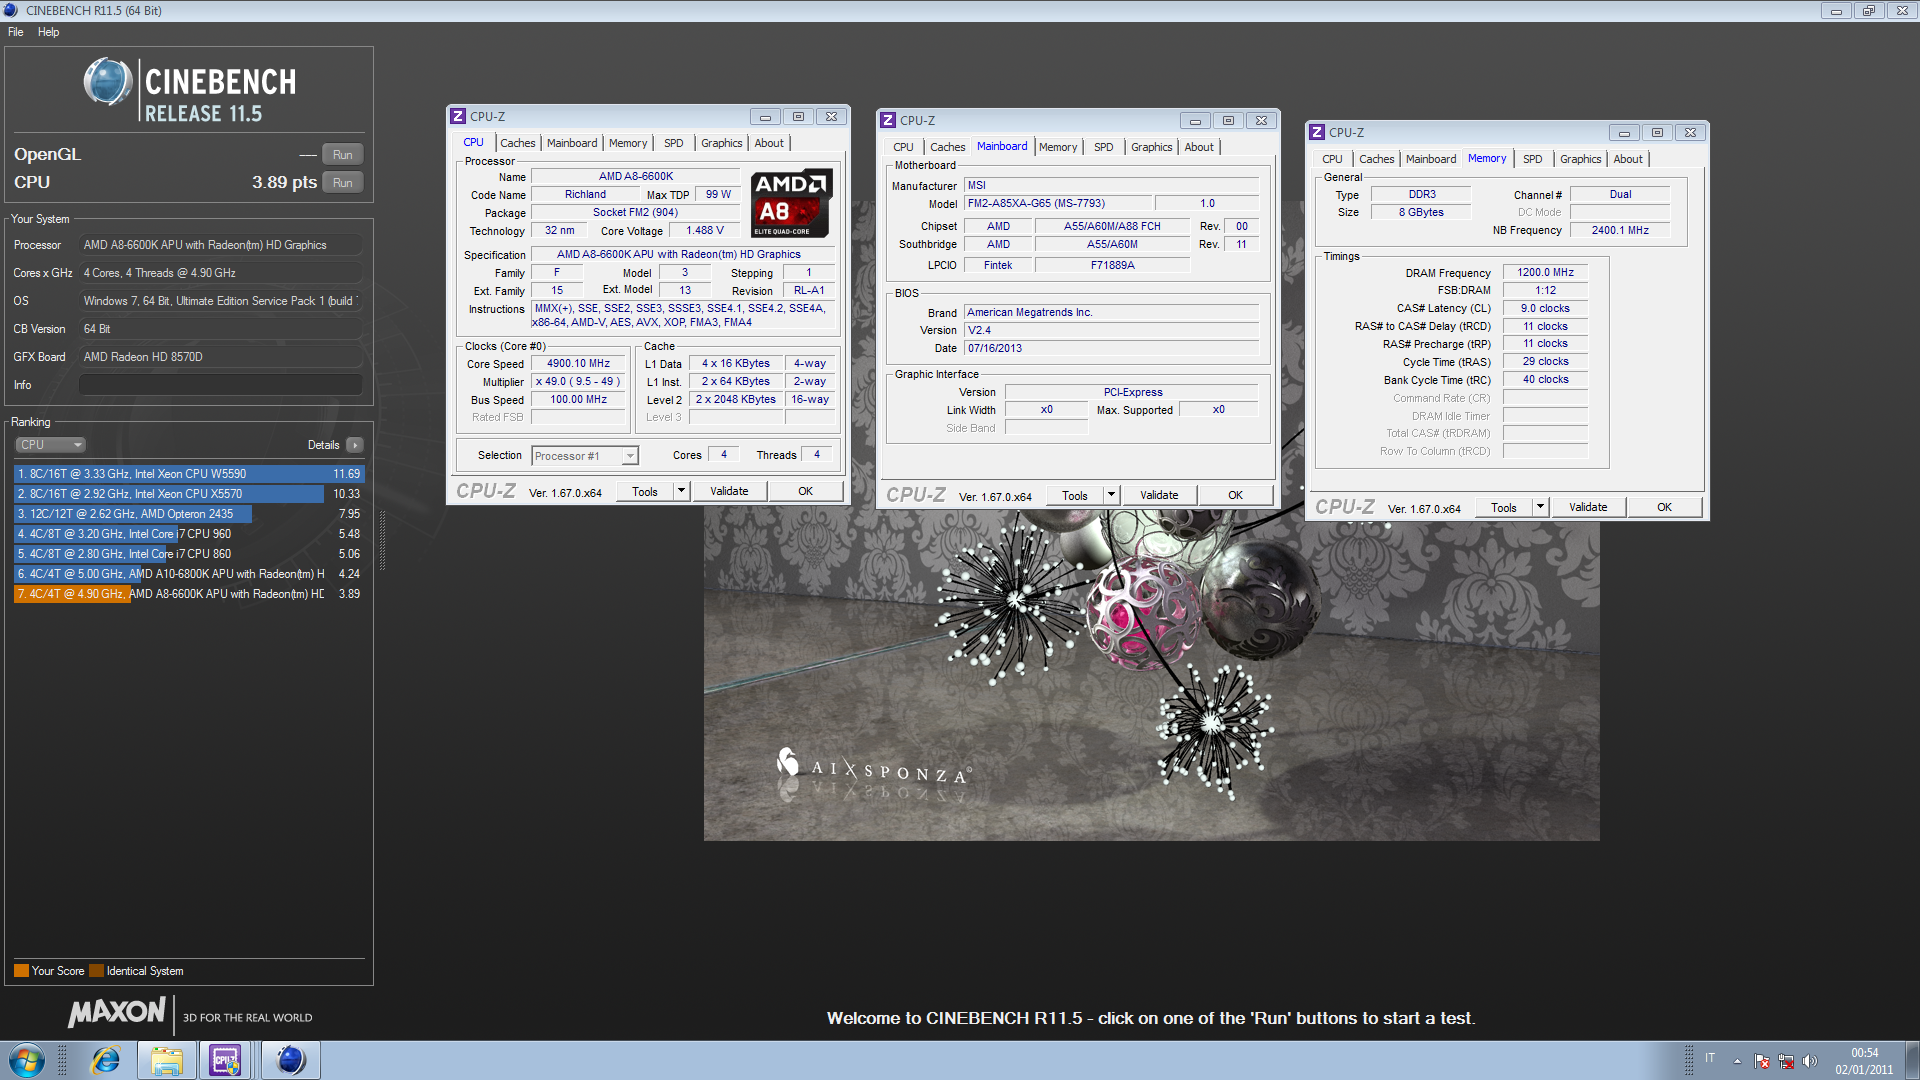
Task: Minimize the Mainboard CPU-Z window
Action: [x=1195, y=121]
